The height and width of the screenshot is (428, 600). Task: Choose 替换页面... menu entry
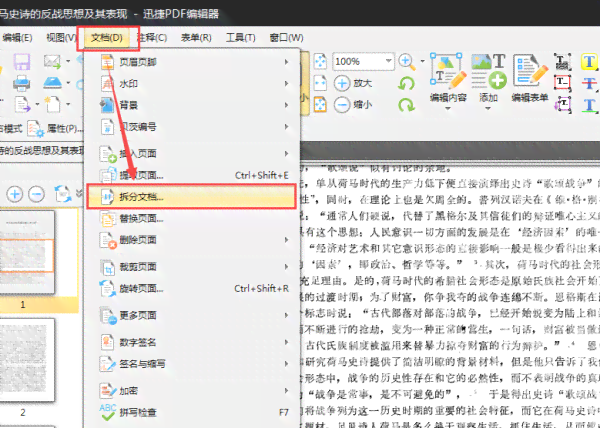(191, 218)
